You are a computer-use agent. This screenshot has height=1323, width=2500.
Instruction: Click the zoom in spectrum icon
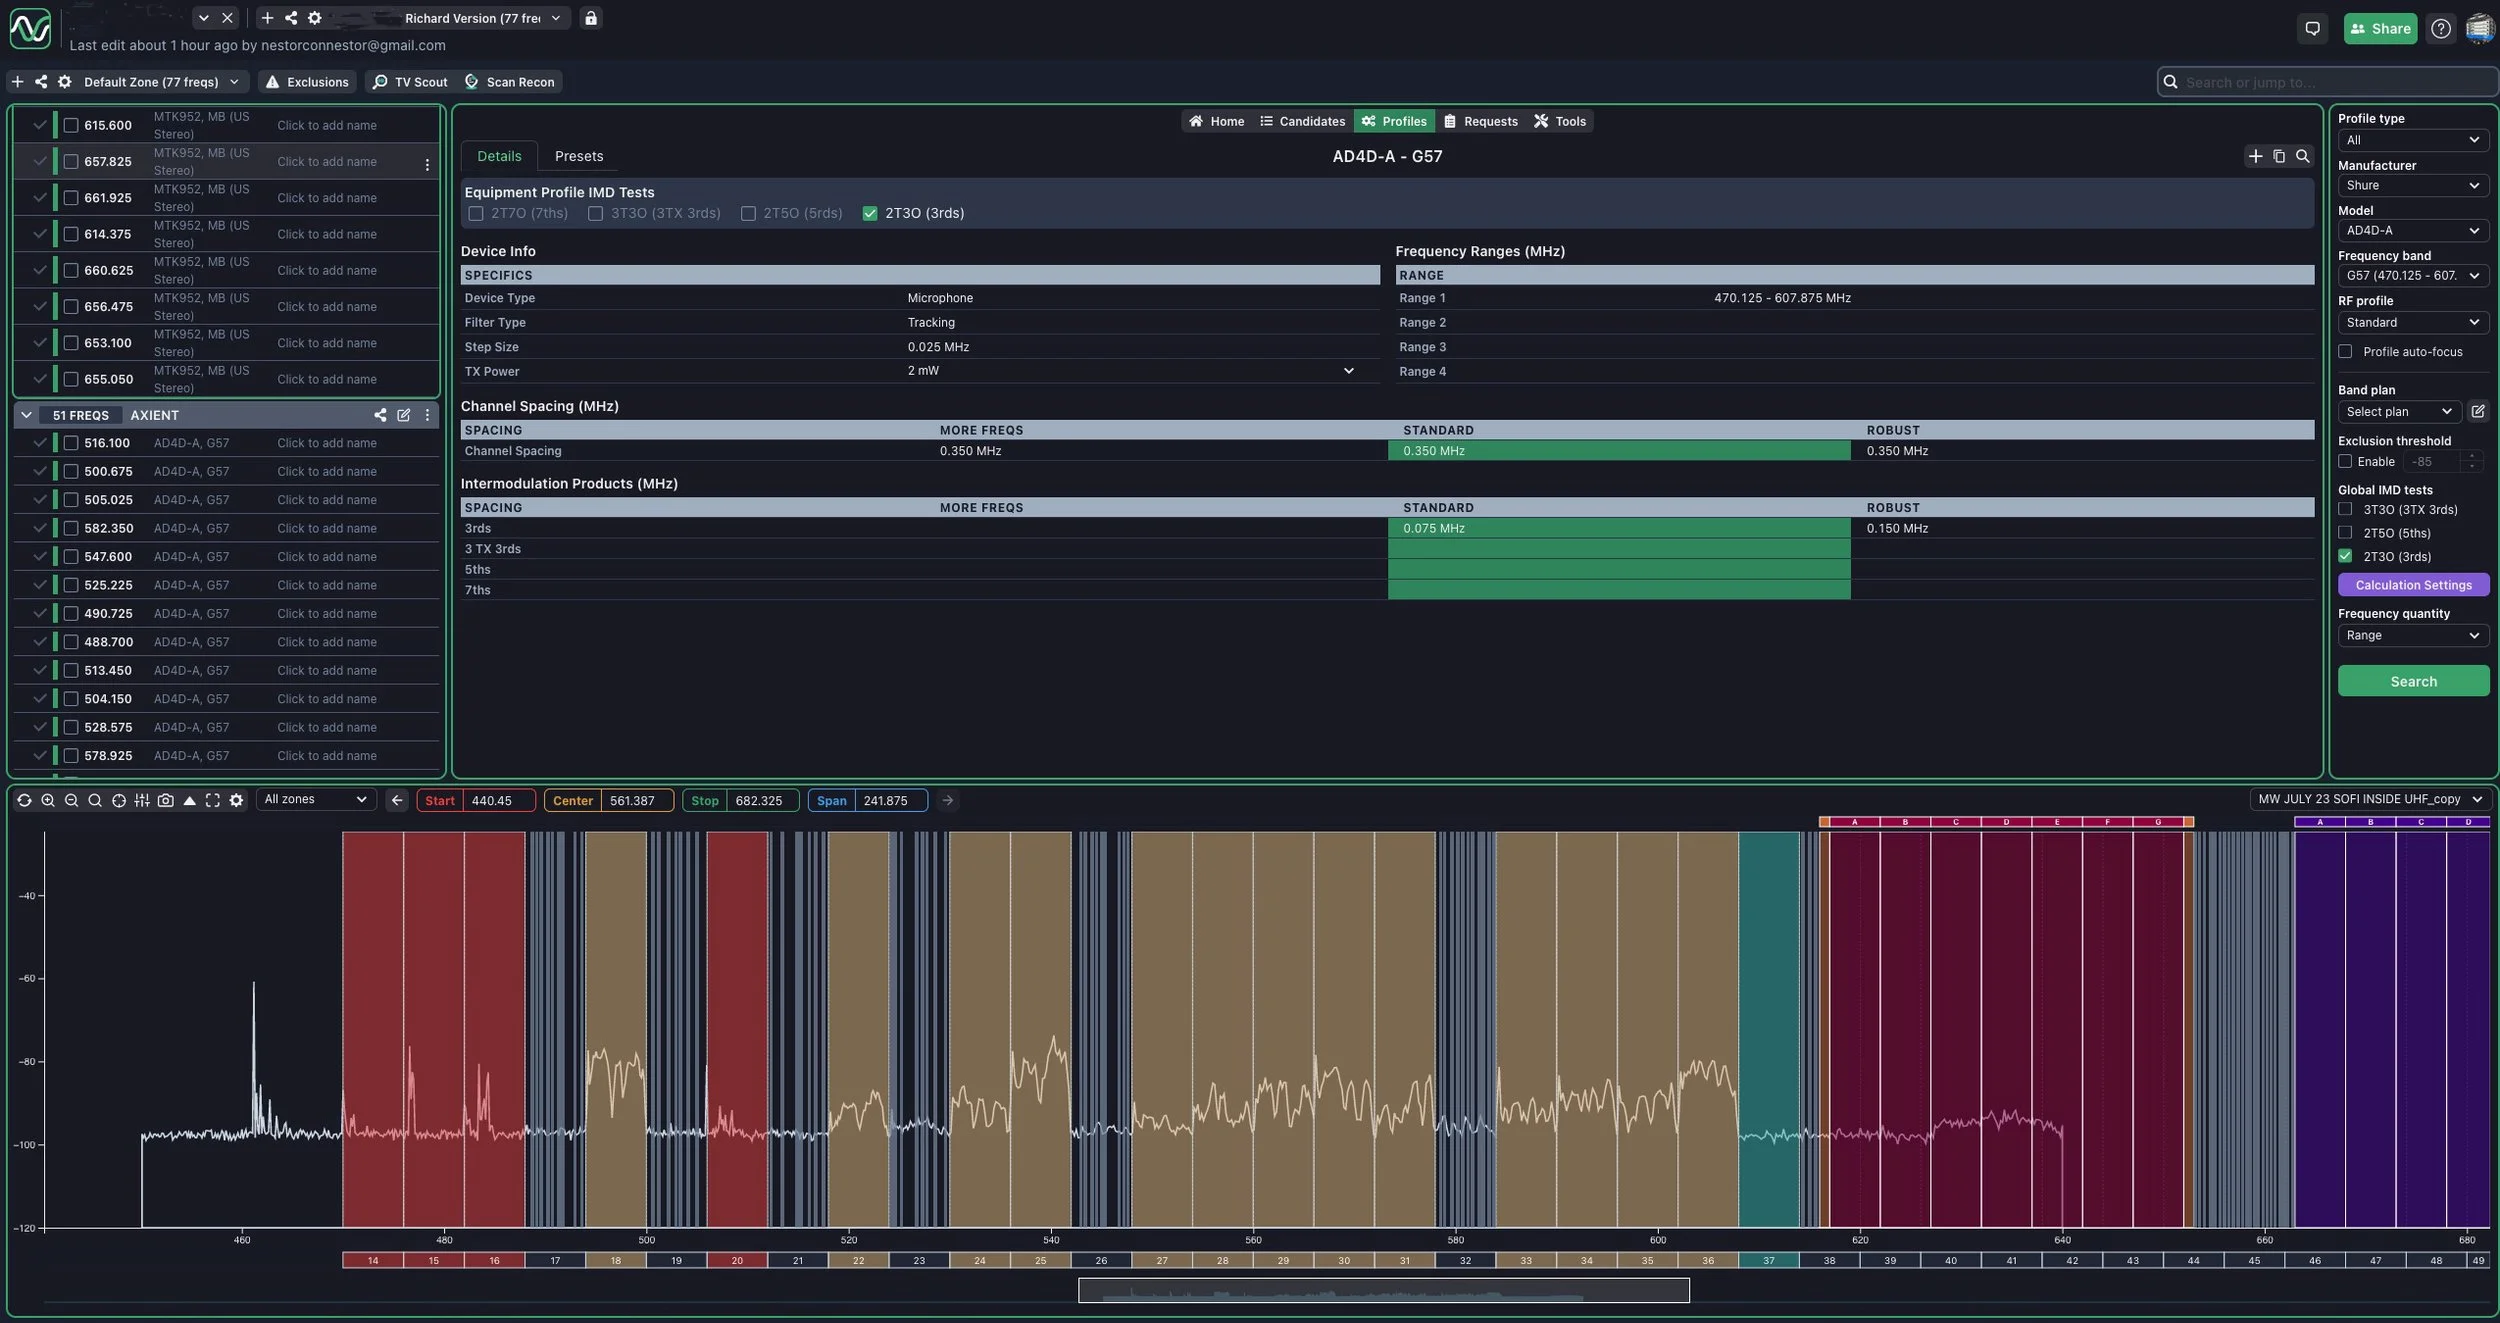click(x=48, y=801)
